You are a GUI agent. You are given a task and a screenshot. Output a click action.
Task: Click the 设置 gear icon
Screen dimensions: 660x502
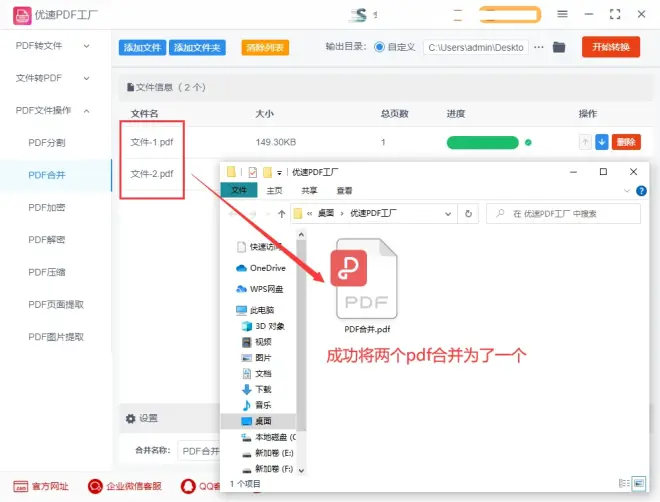(130, 418)
